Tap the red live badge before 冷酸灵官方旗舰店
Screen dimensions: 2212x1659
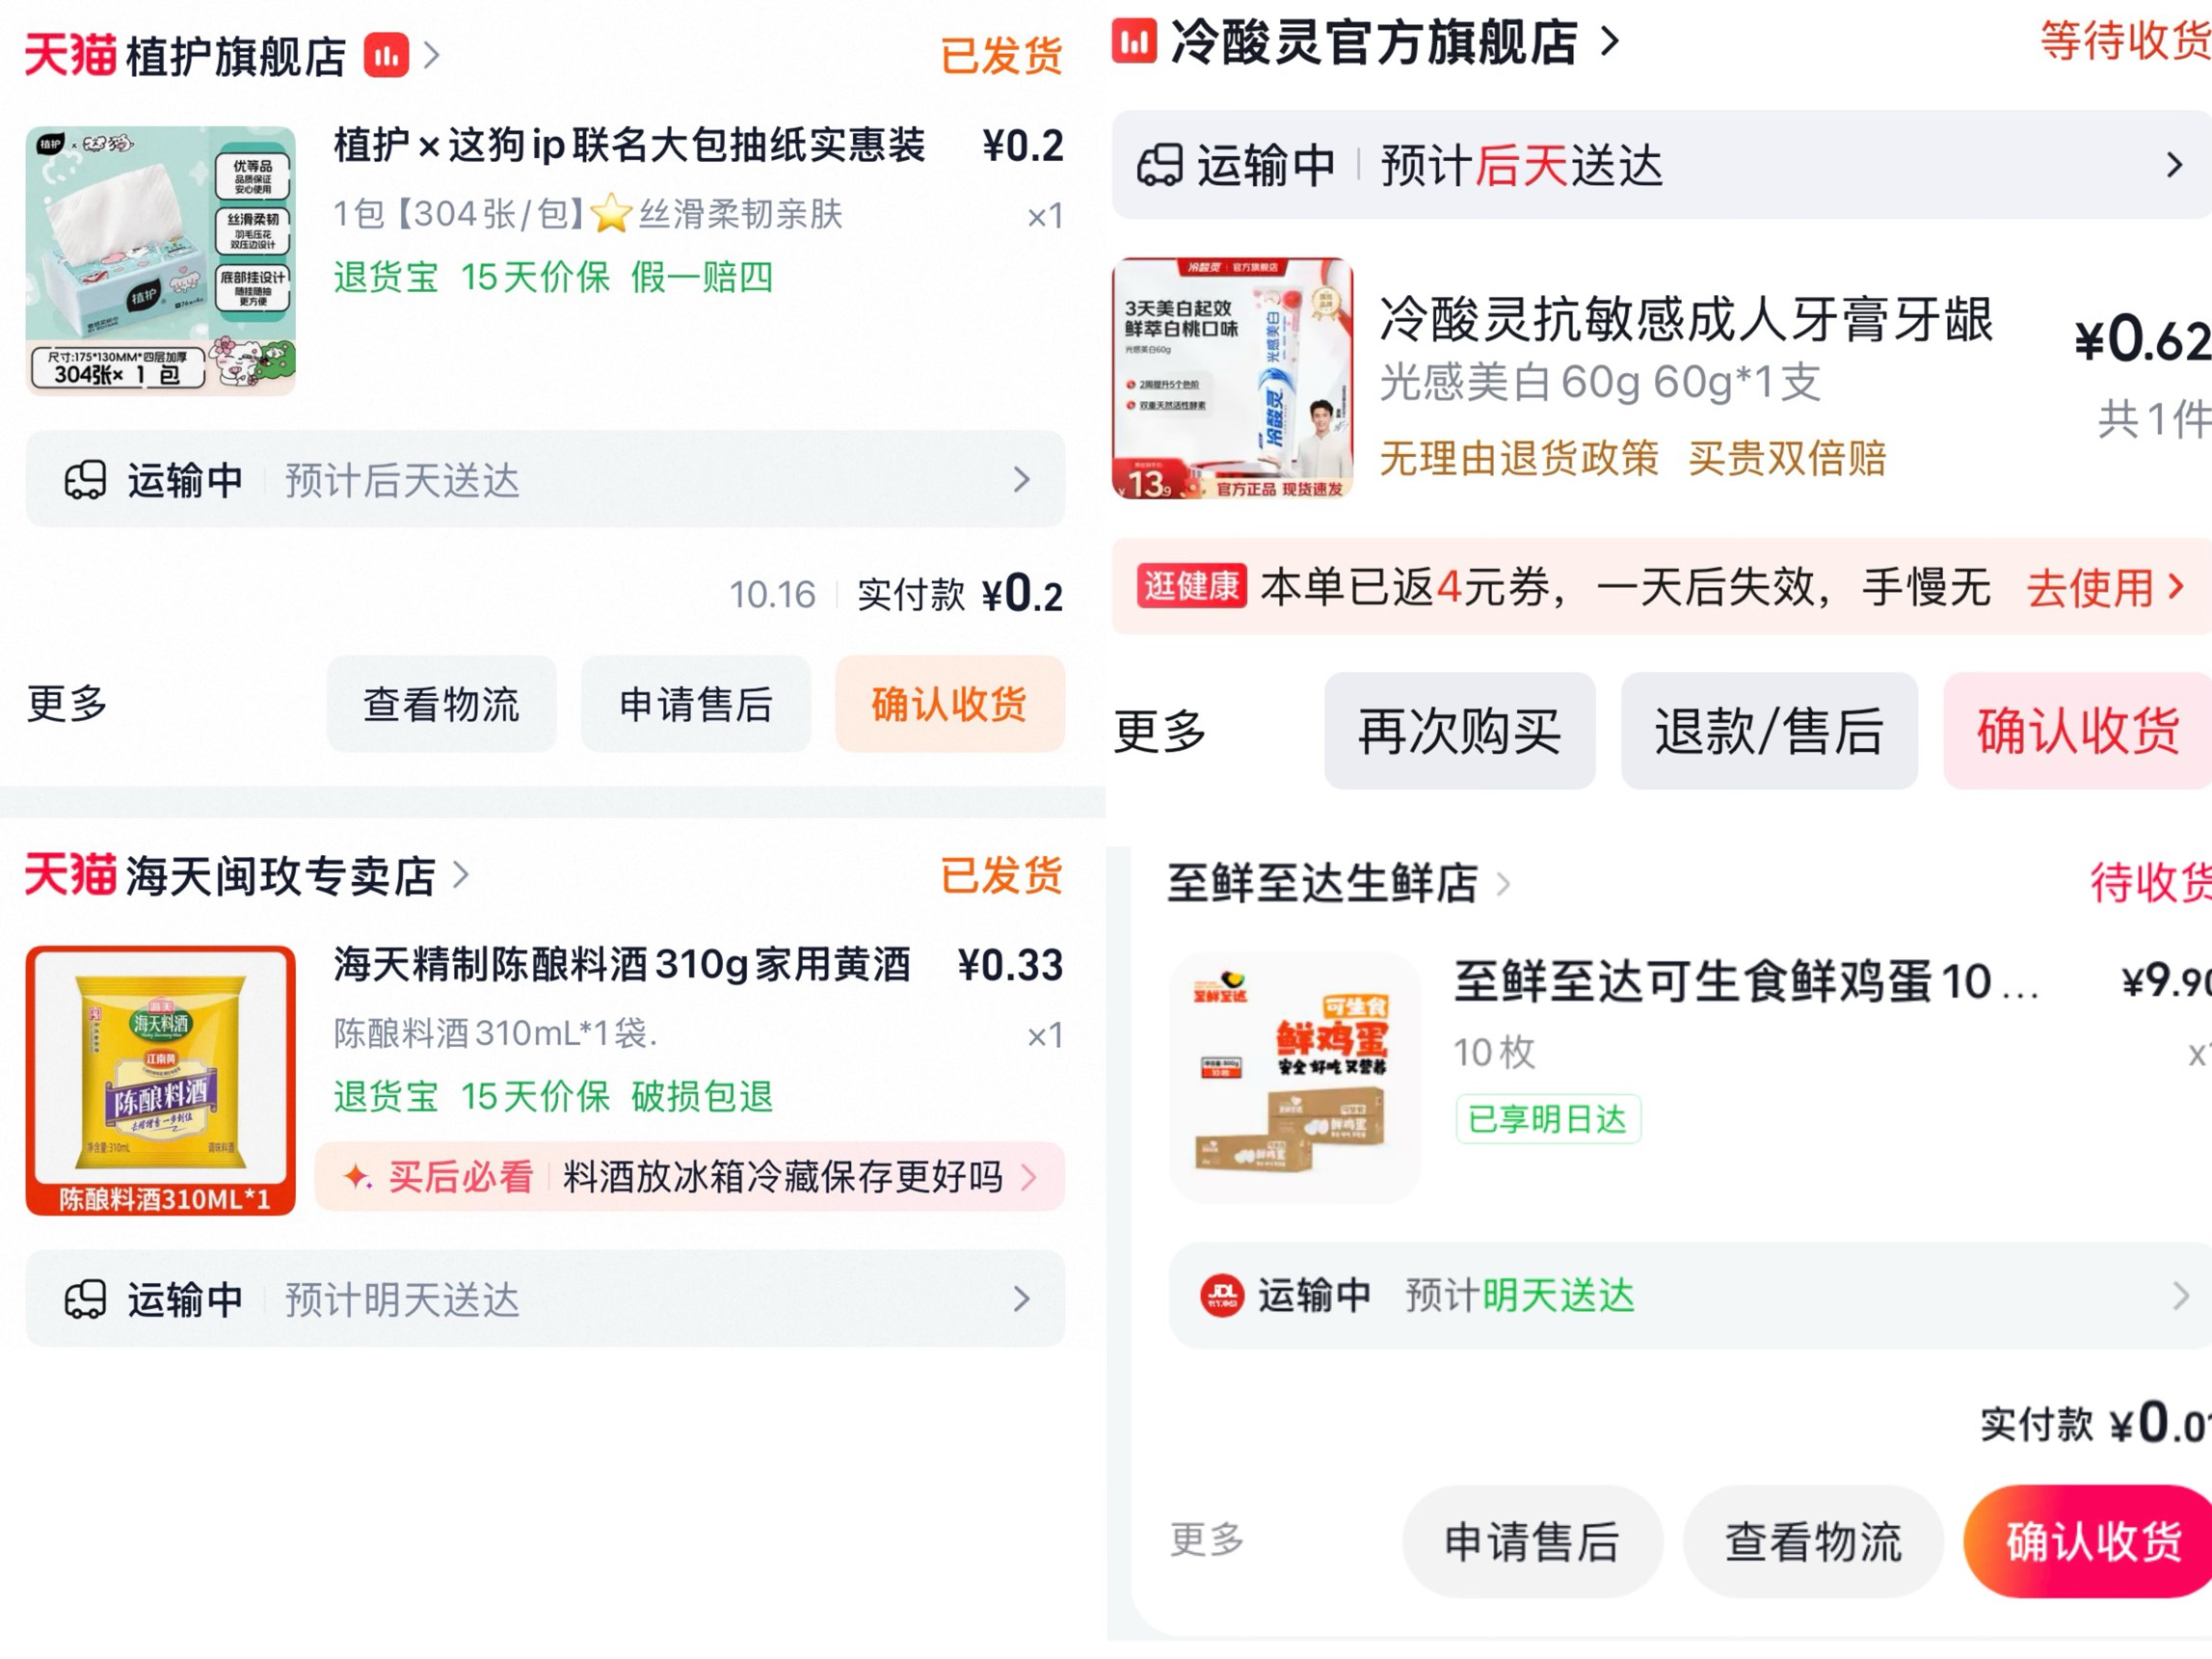coord(1134,41)
